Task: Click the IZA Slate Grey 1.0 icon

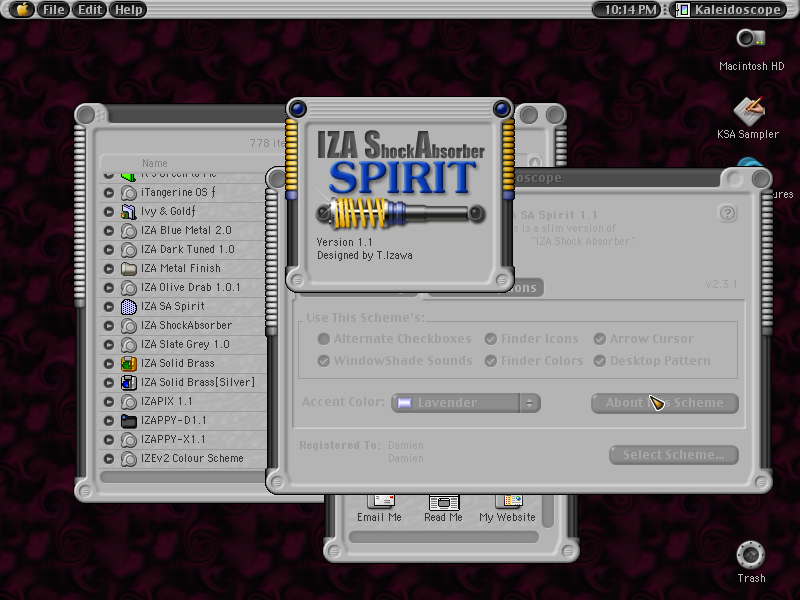Action: tap(129, 345)
